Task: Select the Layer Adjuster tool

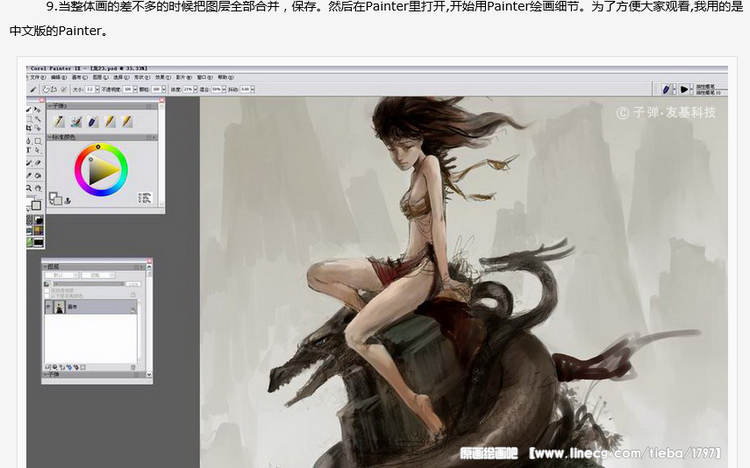Action: click(x=38, y=109)
